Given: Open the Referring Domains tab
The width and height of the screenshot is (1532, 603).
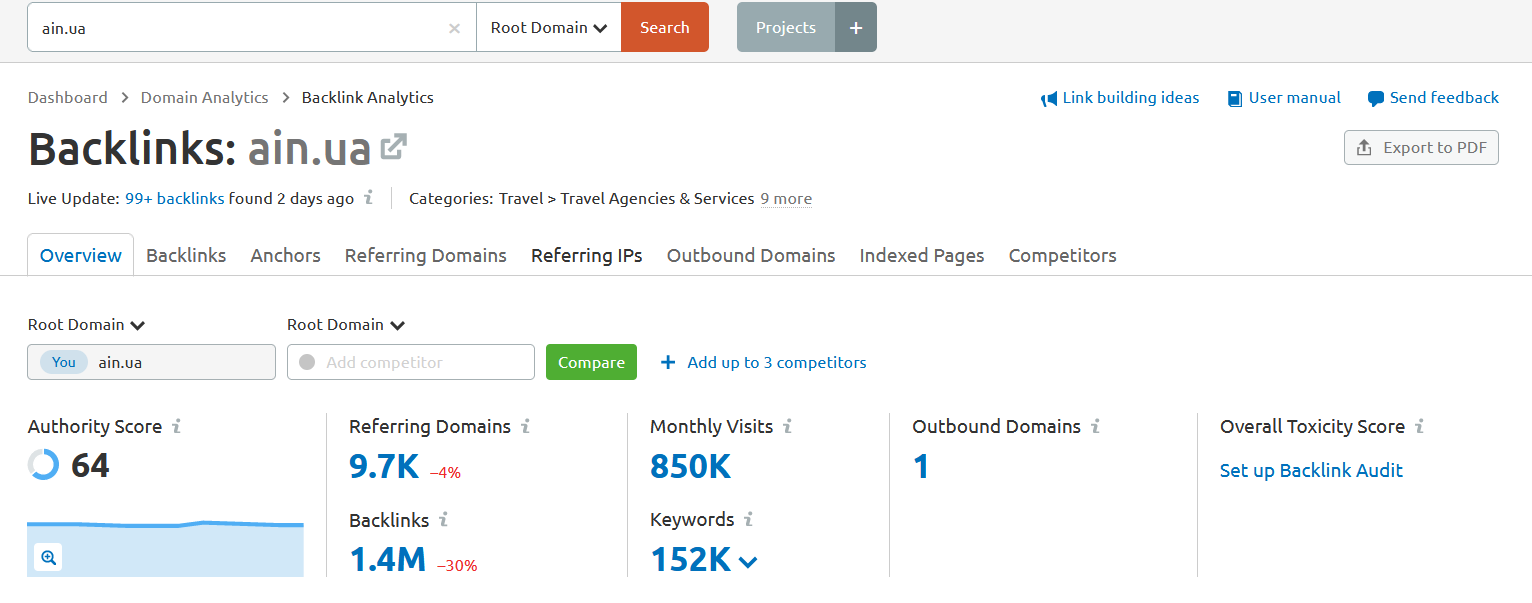Looking at the screenshot, I should pyautogui.click(x=426, y=255).
